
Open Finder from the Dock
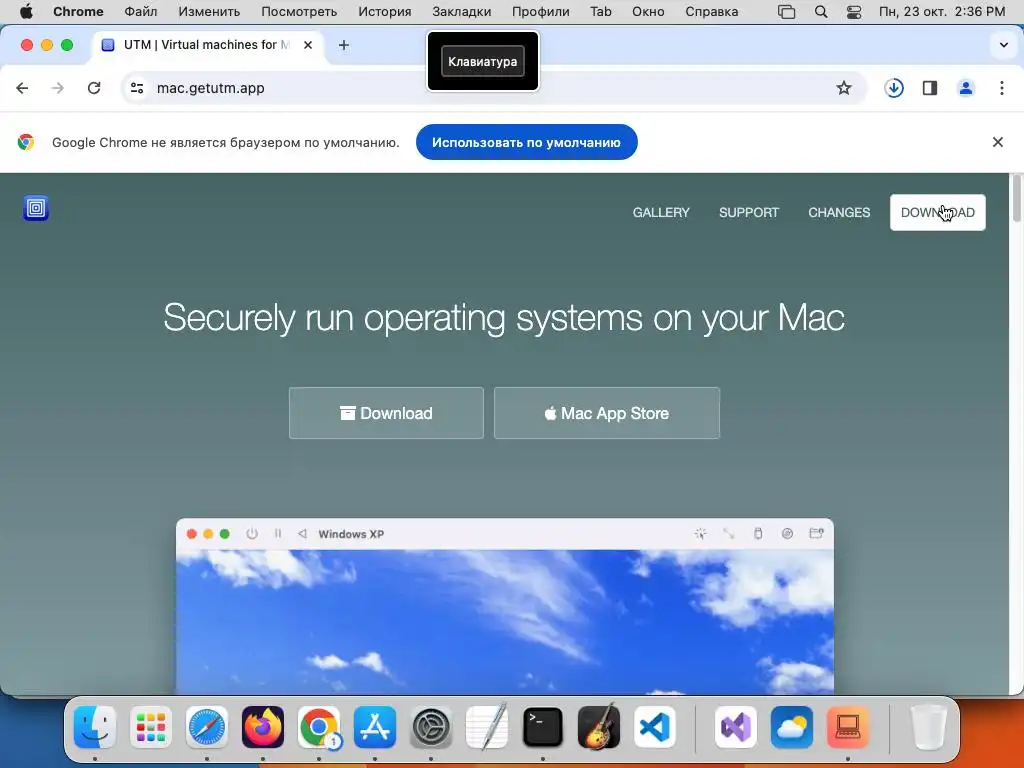coord(95,727)
